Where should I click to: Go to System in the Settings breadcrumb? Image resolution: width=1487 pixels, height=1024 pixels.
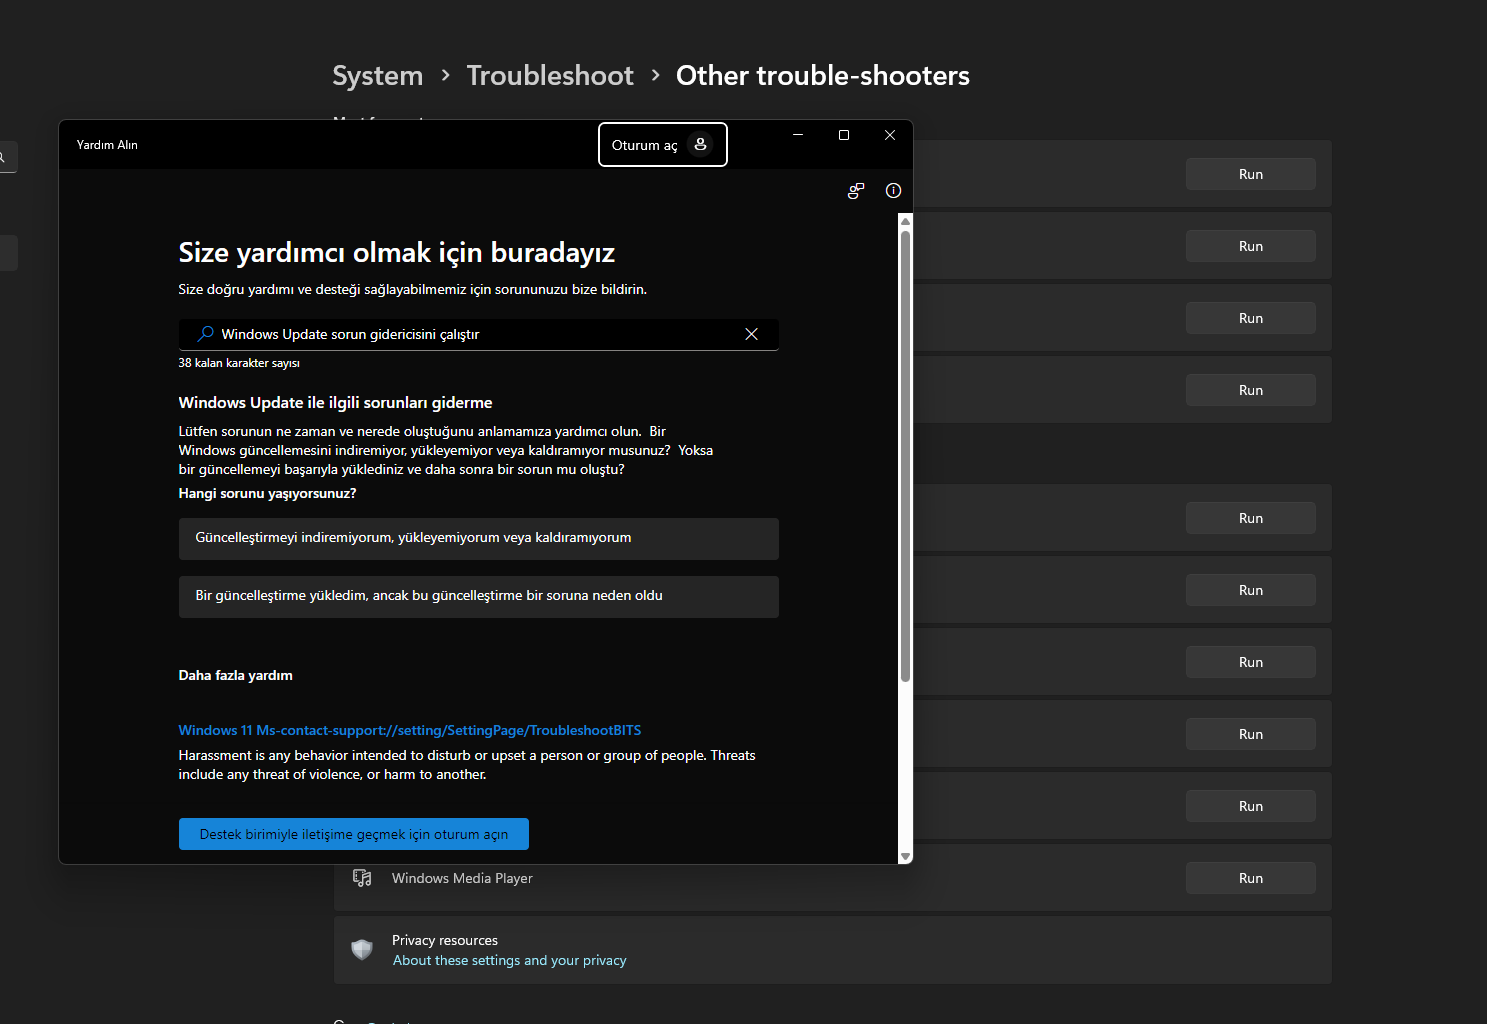coord(377,76)
